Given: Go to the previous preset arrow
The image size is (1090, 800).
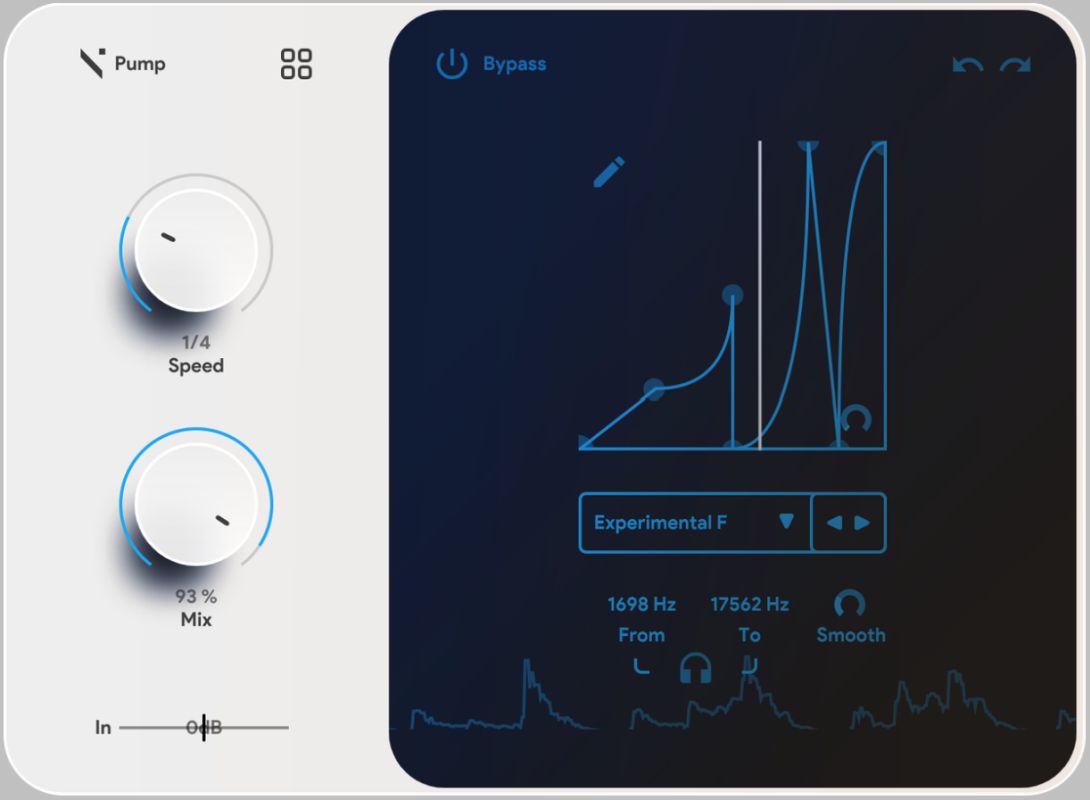Looking at the screenshot, I should [x=833, y=523].
